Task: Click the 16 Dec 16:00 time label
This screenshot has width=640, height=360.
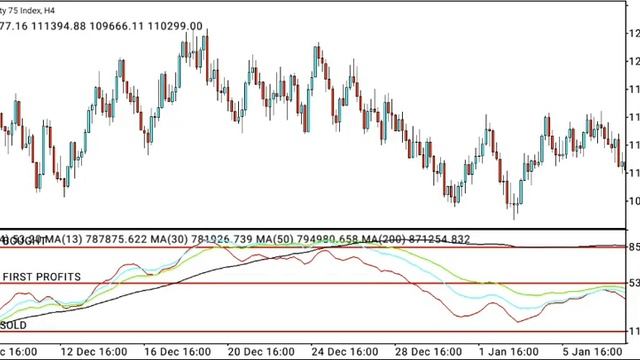Action: point(178,351)
